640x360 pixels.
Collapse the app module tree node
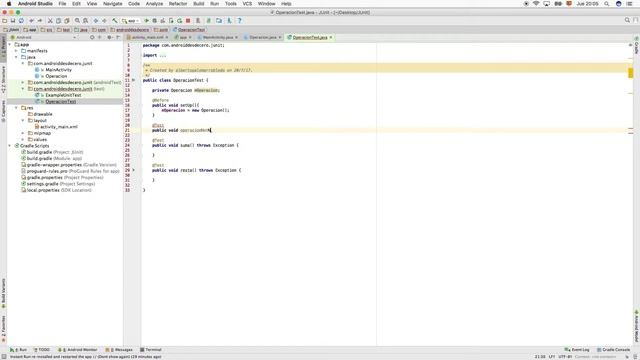point(10,44)
